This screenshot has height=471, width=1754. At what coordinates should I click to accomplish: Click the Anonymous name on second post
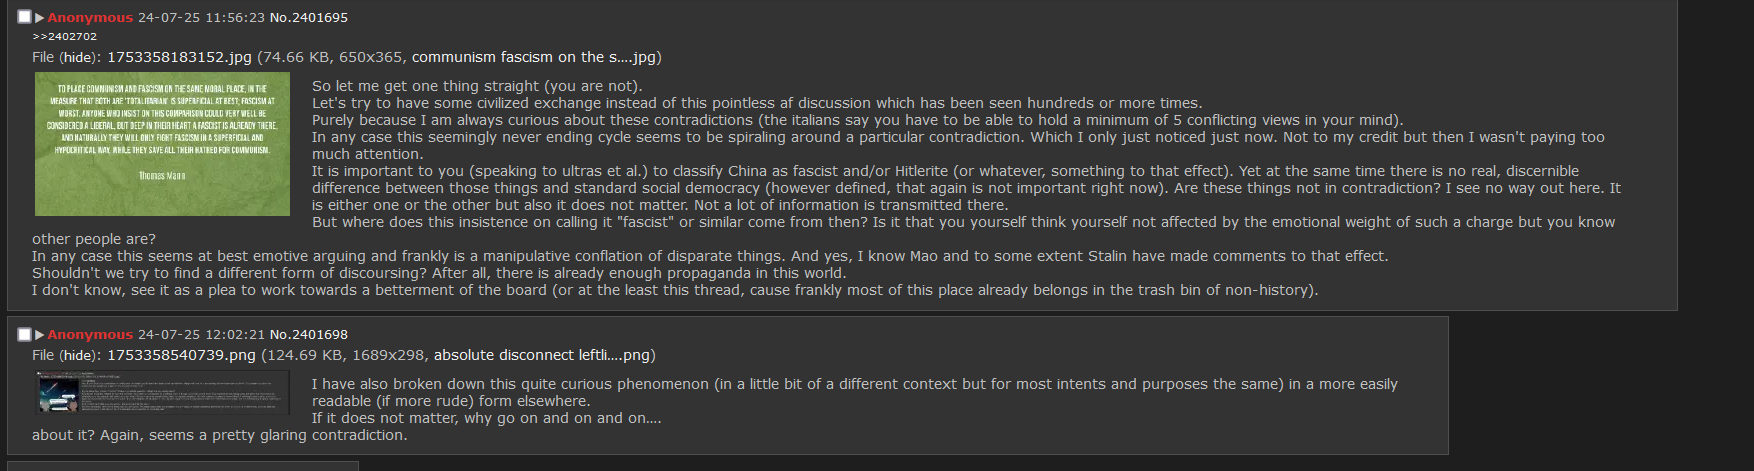tap(90, 335)
